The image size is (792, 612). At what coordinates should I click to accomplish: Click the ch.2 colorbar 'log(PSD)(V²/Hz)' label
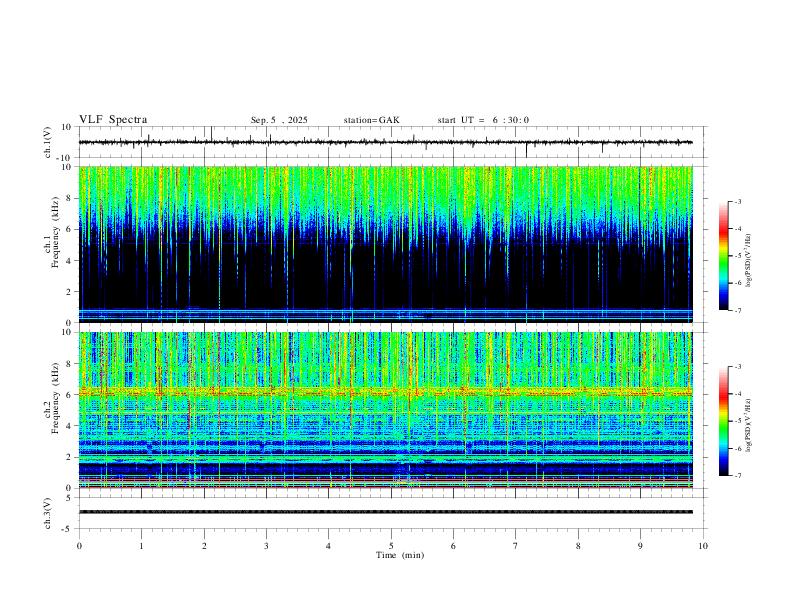tap(748, 425)
